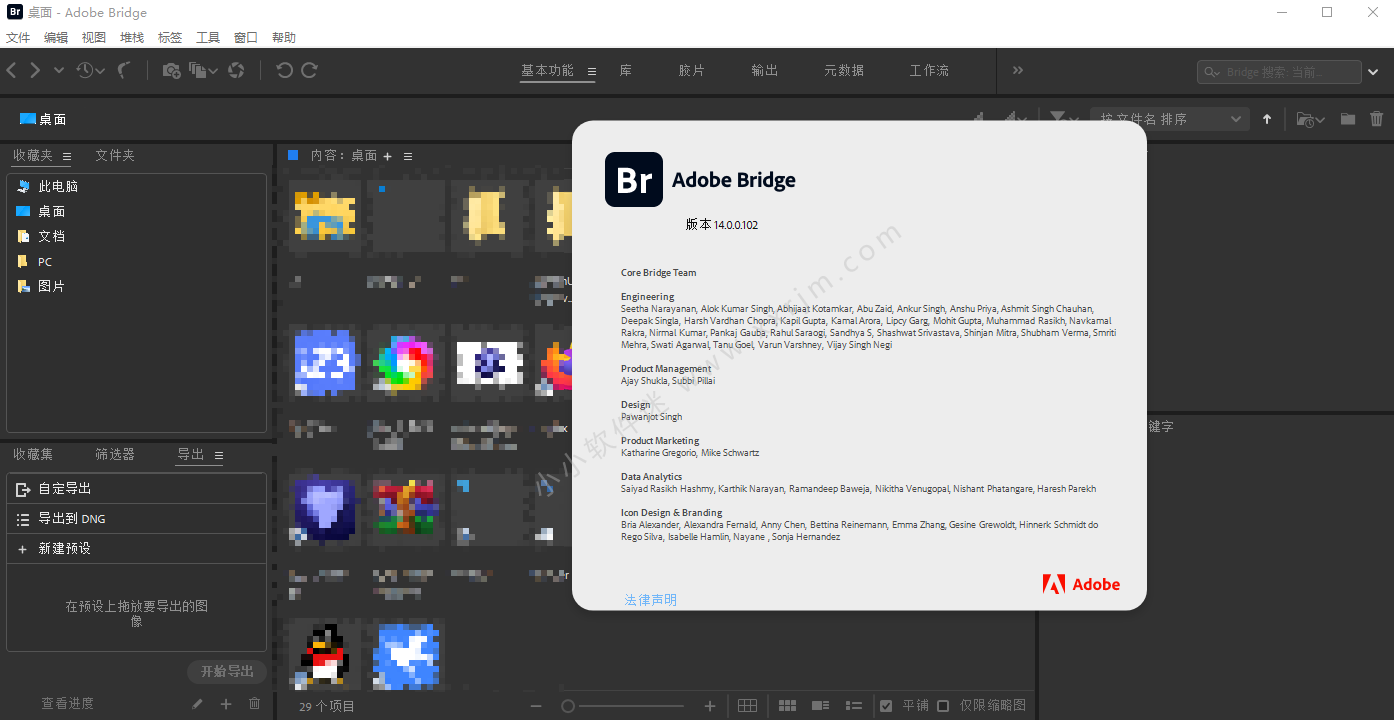Switch to the 文件夹 panel tab
The image size is (1394, 720).
pos(115,156)
